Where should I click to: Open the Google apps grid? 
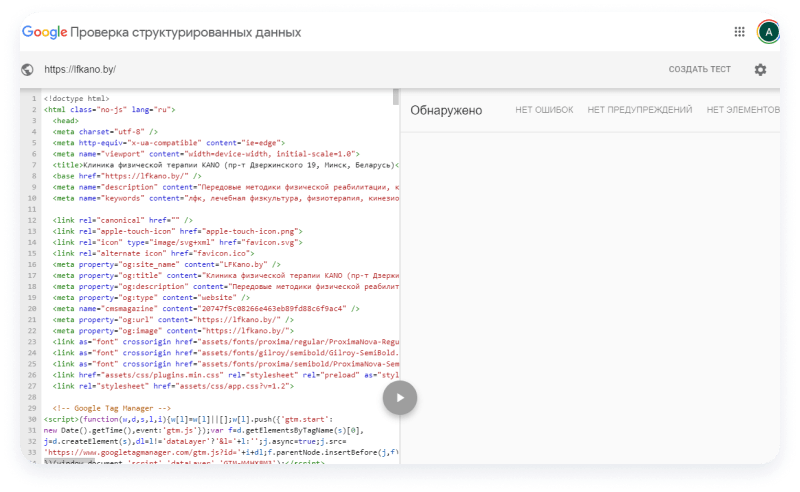(x=739, y=32)
